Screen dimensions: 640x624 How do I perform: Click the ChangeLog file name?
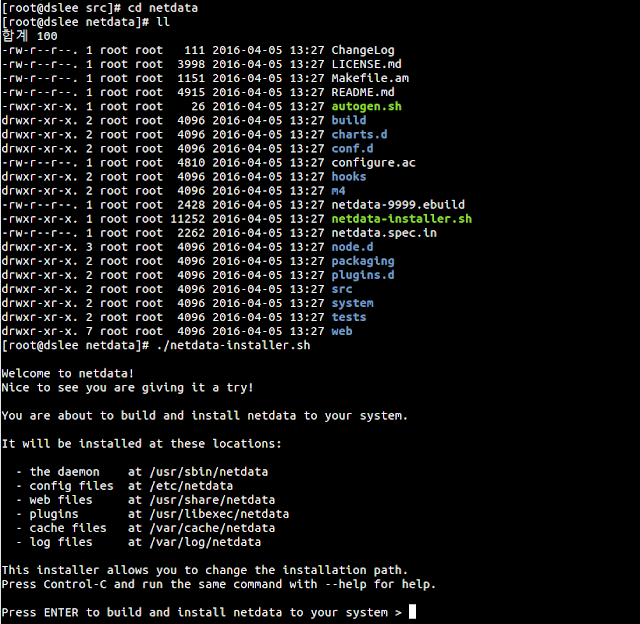pyautogui.click(x=362, y=50)
